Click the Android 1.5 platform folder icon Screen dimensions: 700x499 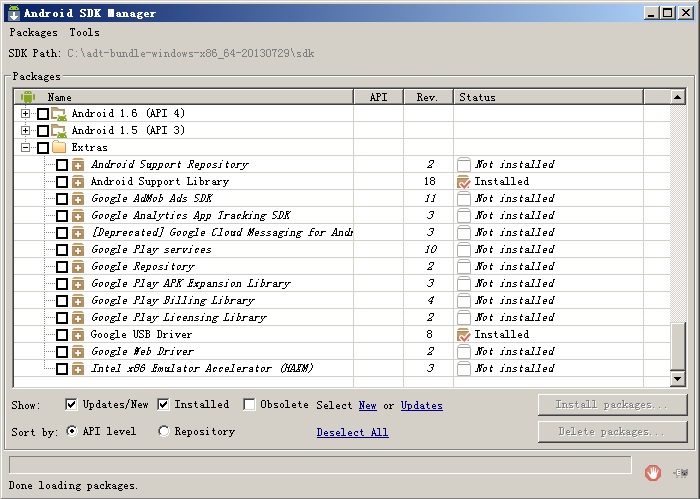(x=59, y=131)
